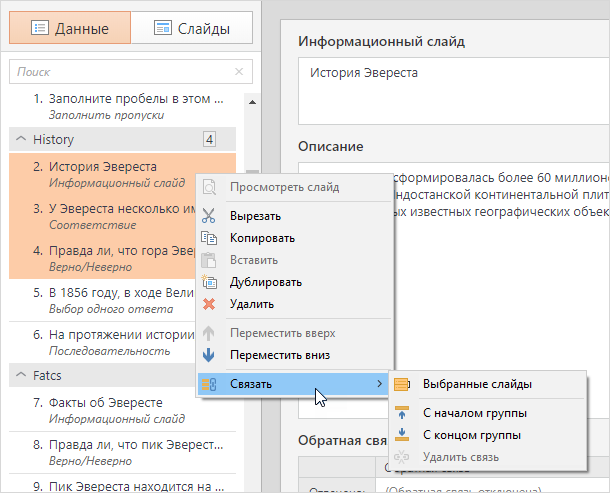Click the Связать link icon
Image resolution: width=610 pixels, height=493 pixels.
tap(209, 384)
